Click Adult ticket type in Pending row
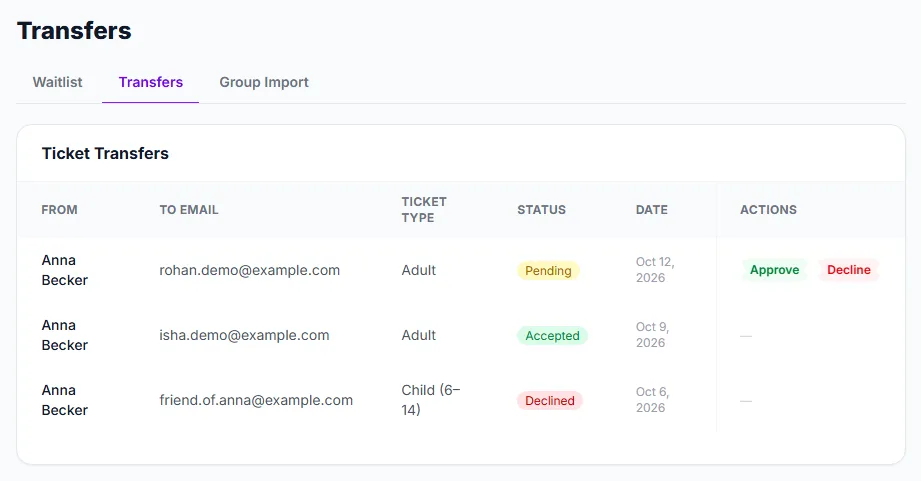921x481 pixels. 419,270
